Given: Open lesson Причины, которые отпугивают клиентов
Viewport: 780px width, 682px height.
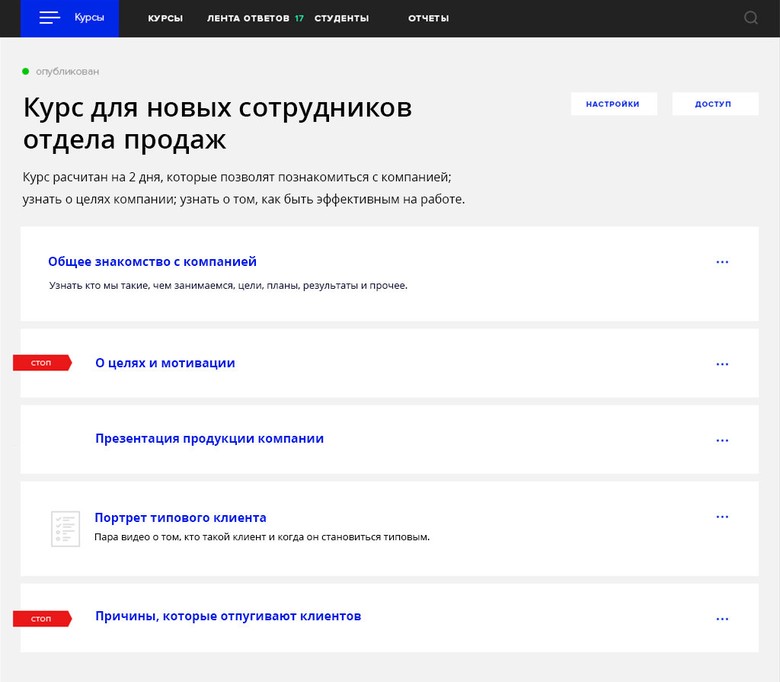Looking at the screenshot, I should pyautogui.click(x=228, y=616).
